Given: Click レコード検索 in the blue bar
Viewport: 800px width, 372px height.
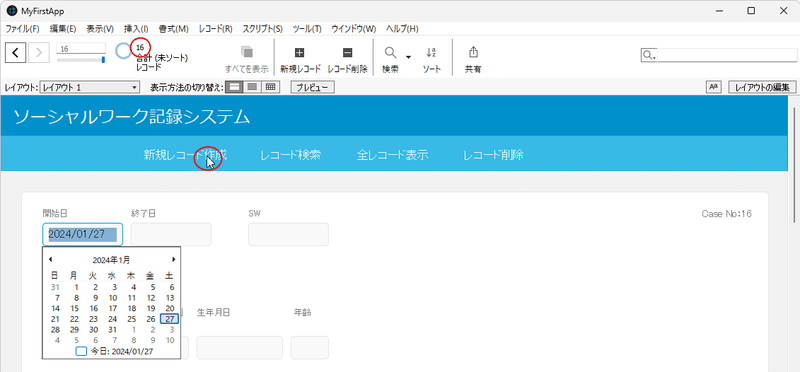Looking at the screenshot, I should tap(290, 155).
